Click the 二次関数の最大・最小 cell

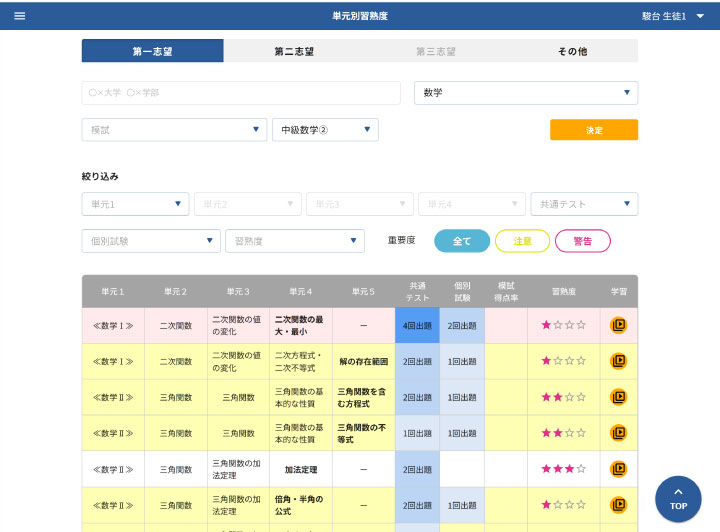[301, 325]
